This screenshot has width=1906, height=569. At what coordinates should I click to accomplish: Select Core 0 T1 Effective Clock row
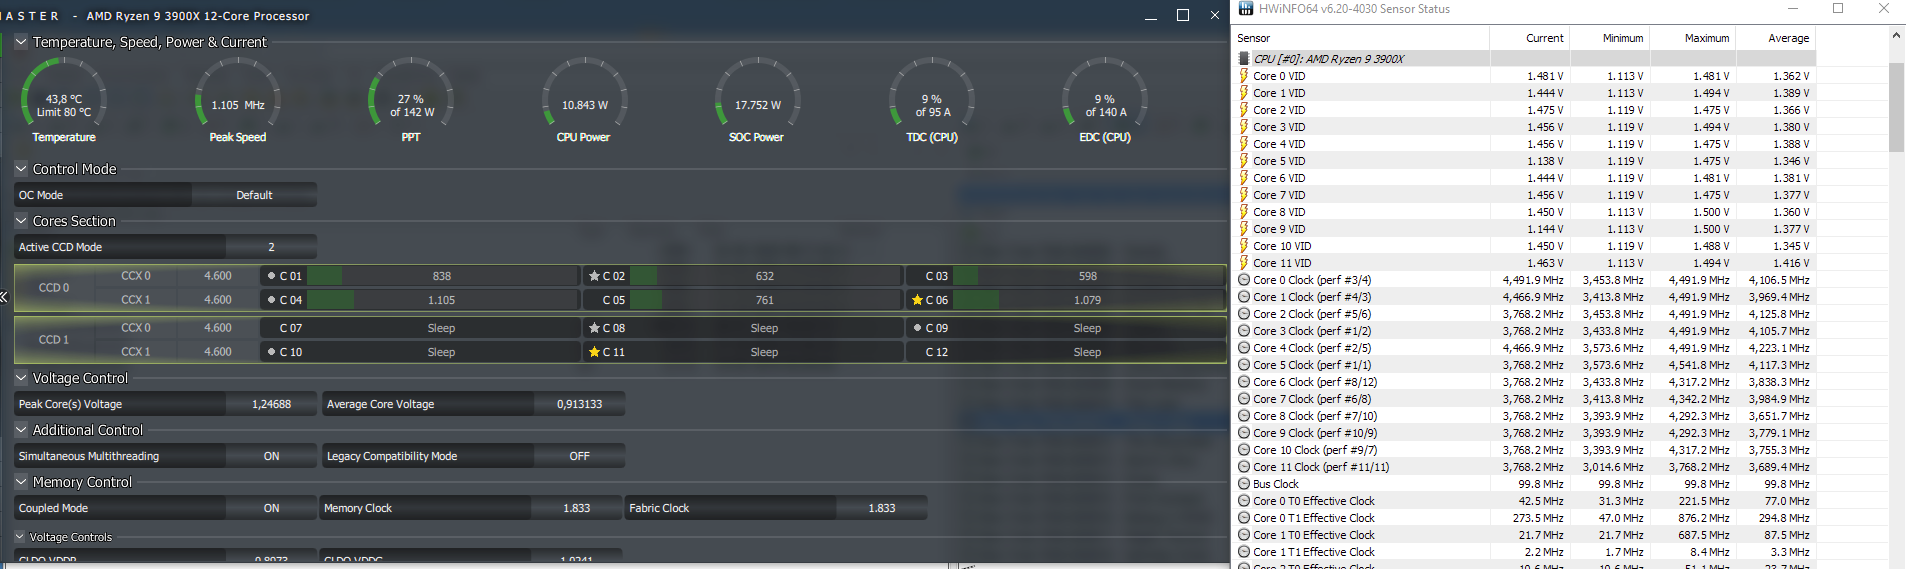click(1524, 518)
